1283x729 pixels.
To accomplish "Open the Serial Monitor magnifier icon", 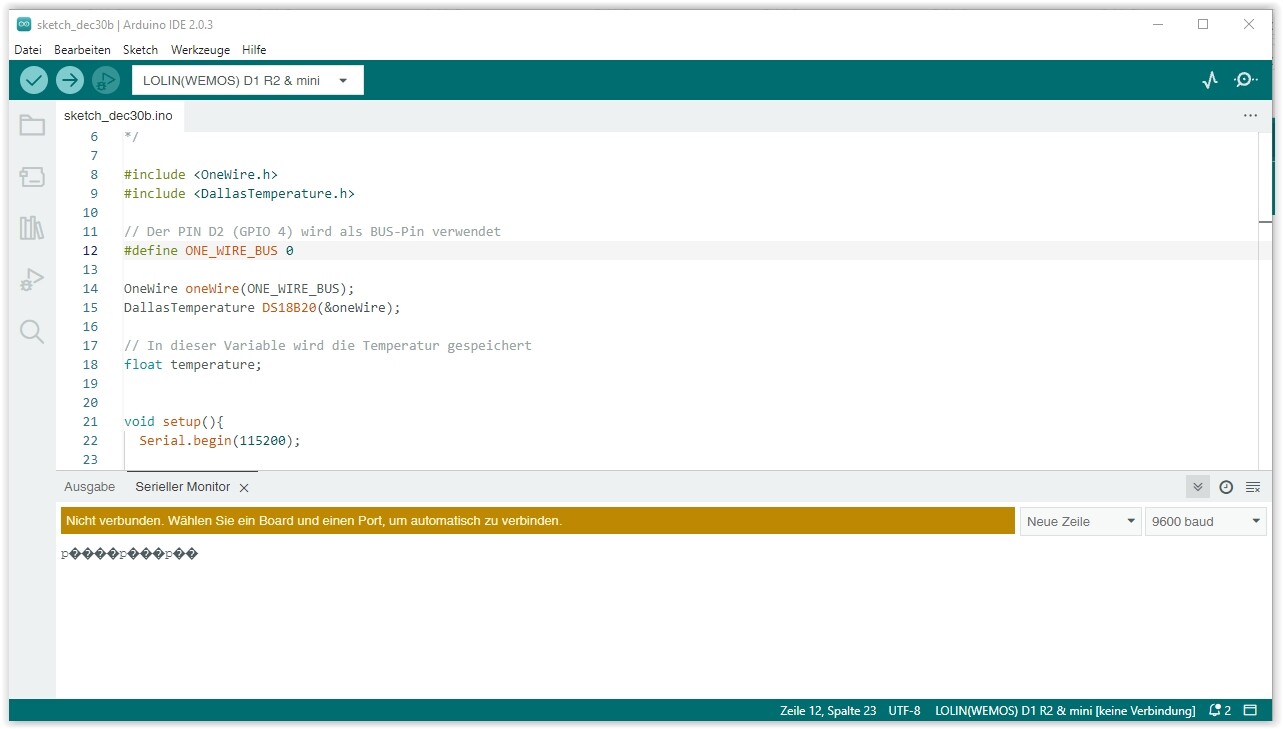I will (1246, 80).
